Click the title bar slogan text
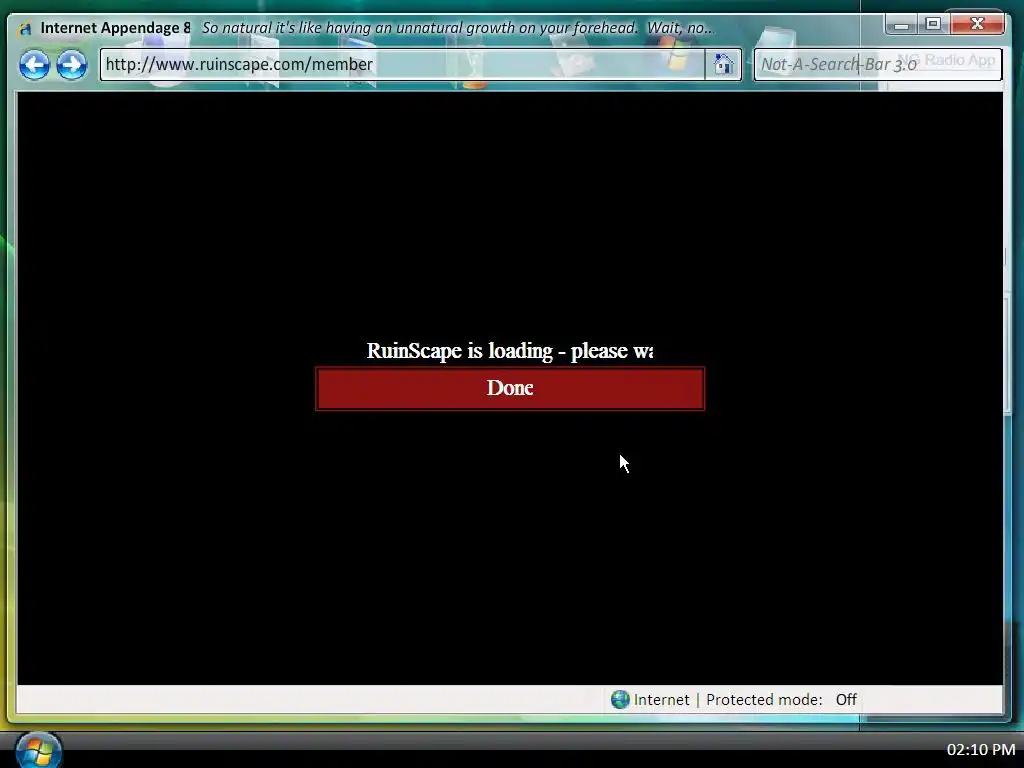The width and height of the screenshot is (1024, 768). [457, 28]
